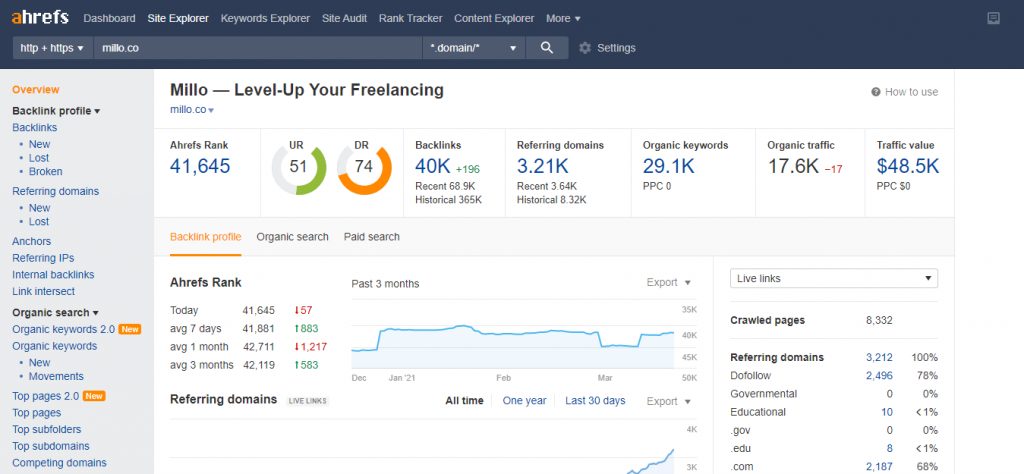Click the avg 1 month rank 42,711
The width and height of the screenshot is (1024, 474).
tap(259, 347)
